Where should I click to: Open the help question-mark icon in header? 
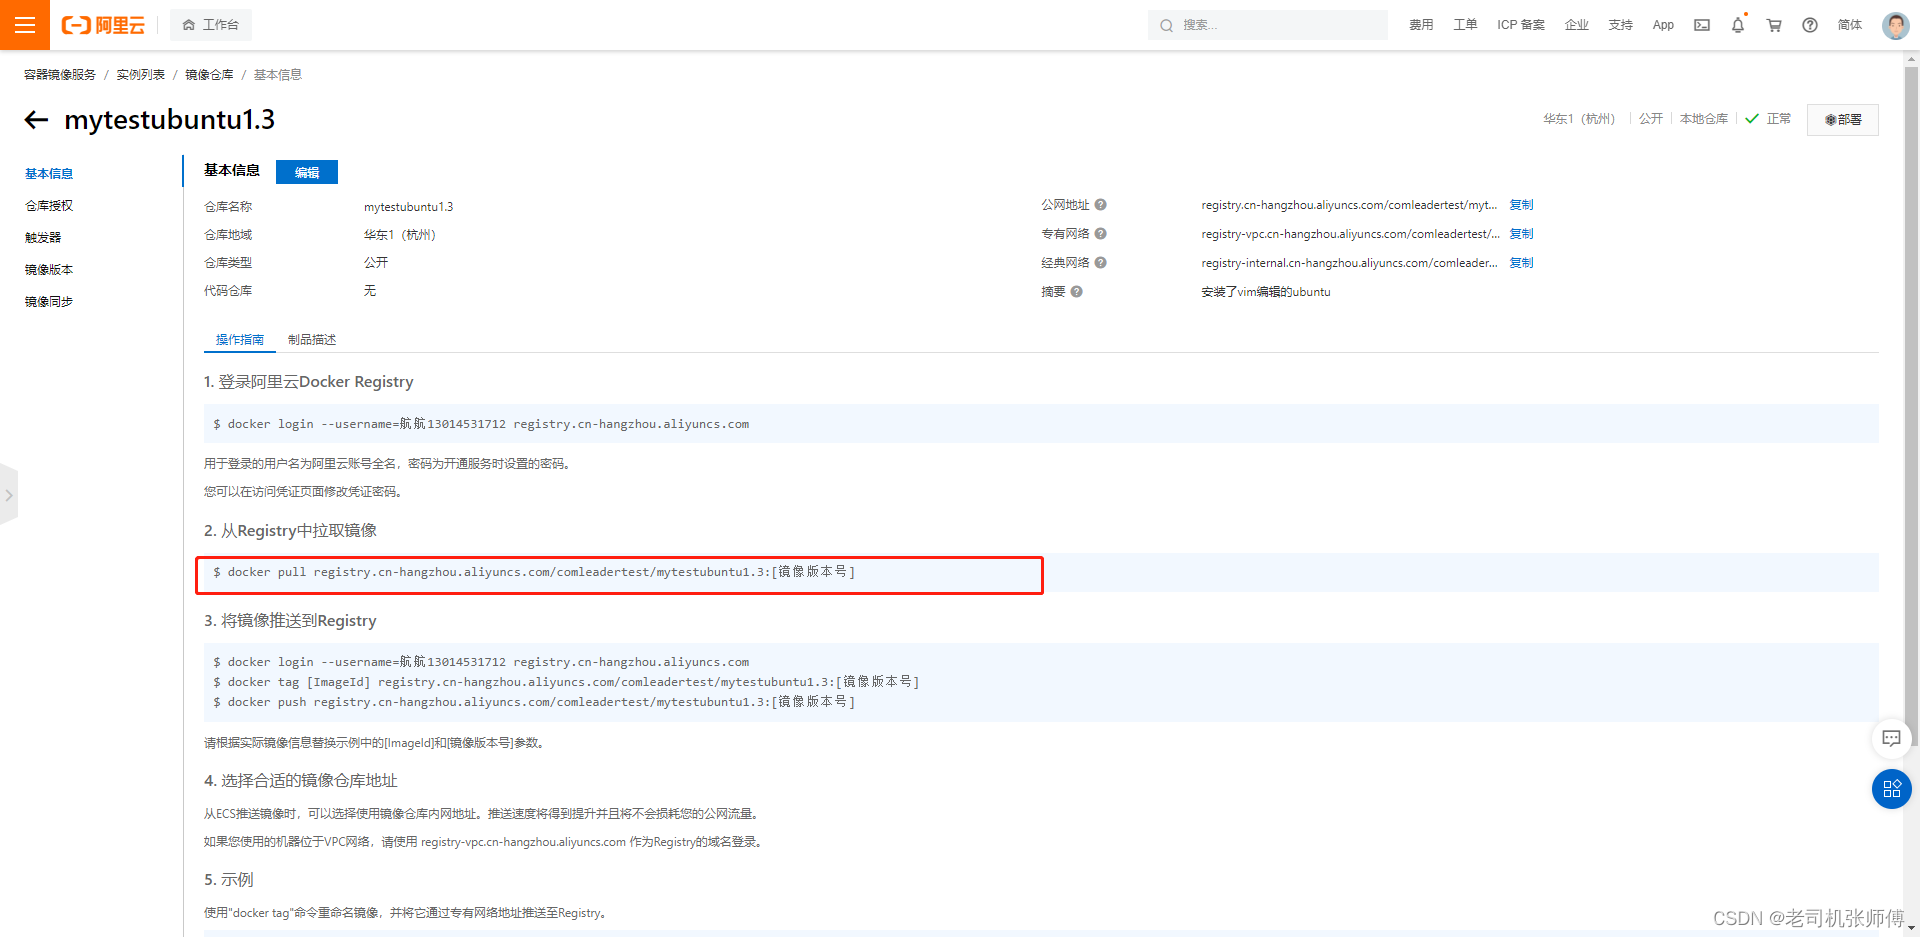(x=1810, y=25)
